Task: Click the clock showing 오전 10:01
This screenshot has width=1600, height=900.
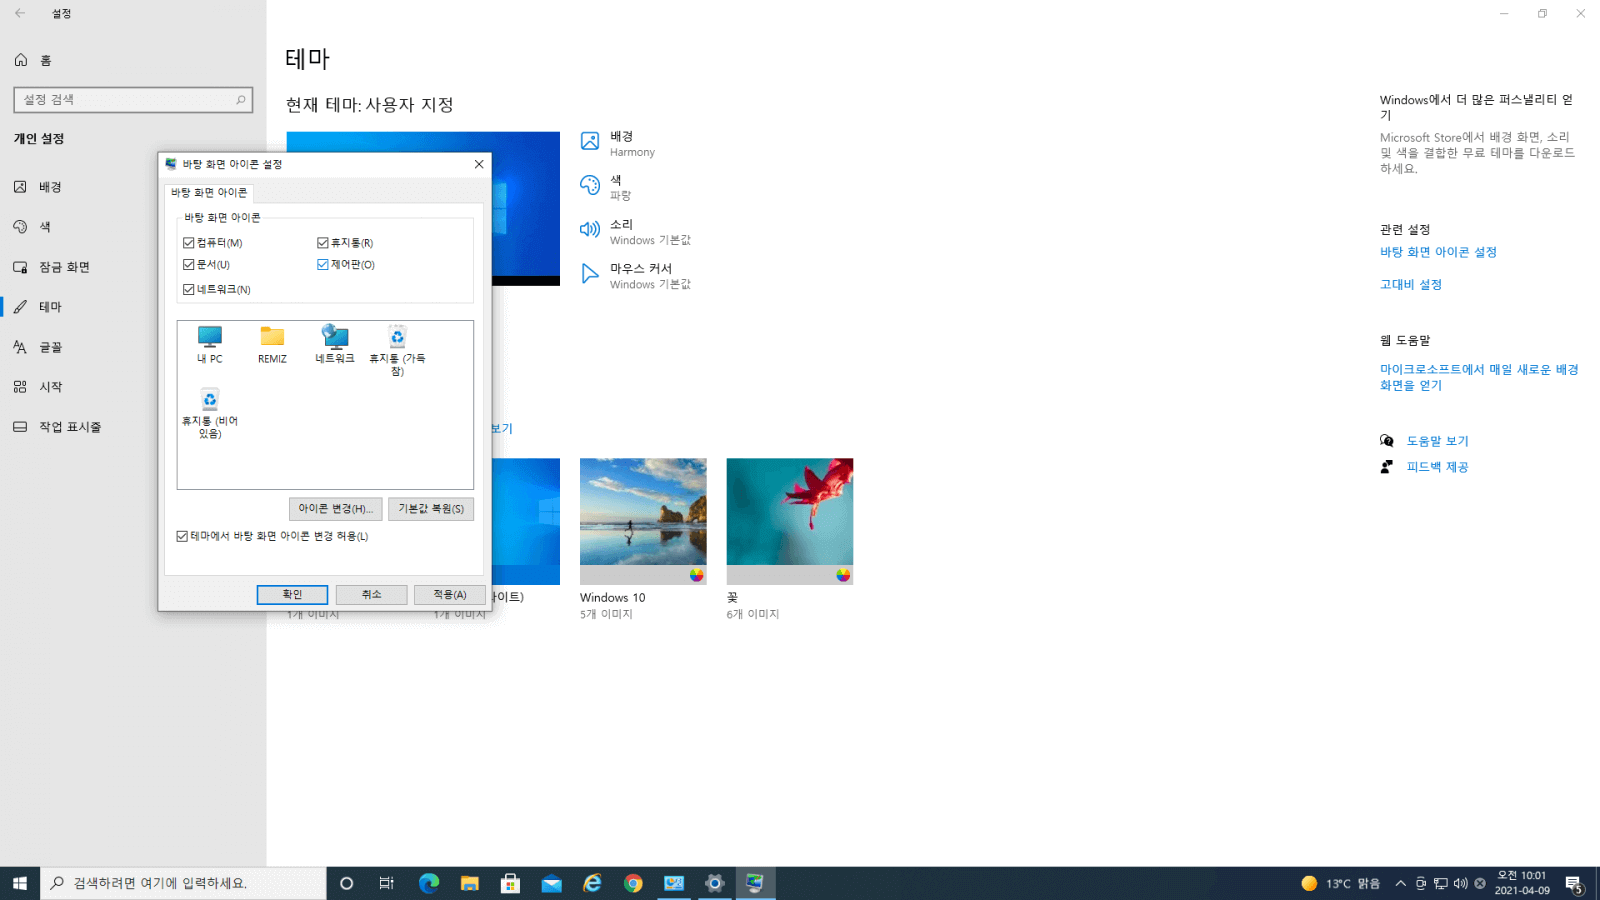Action: click(x=1522, y=883)
